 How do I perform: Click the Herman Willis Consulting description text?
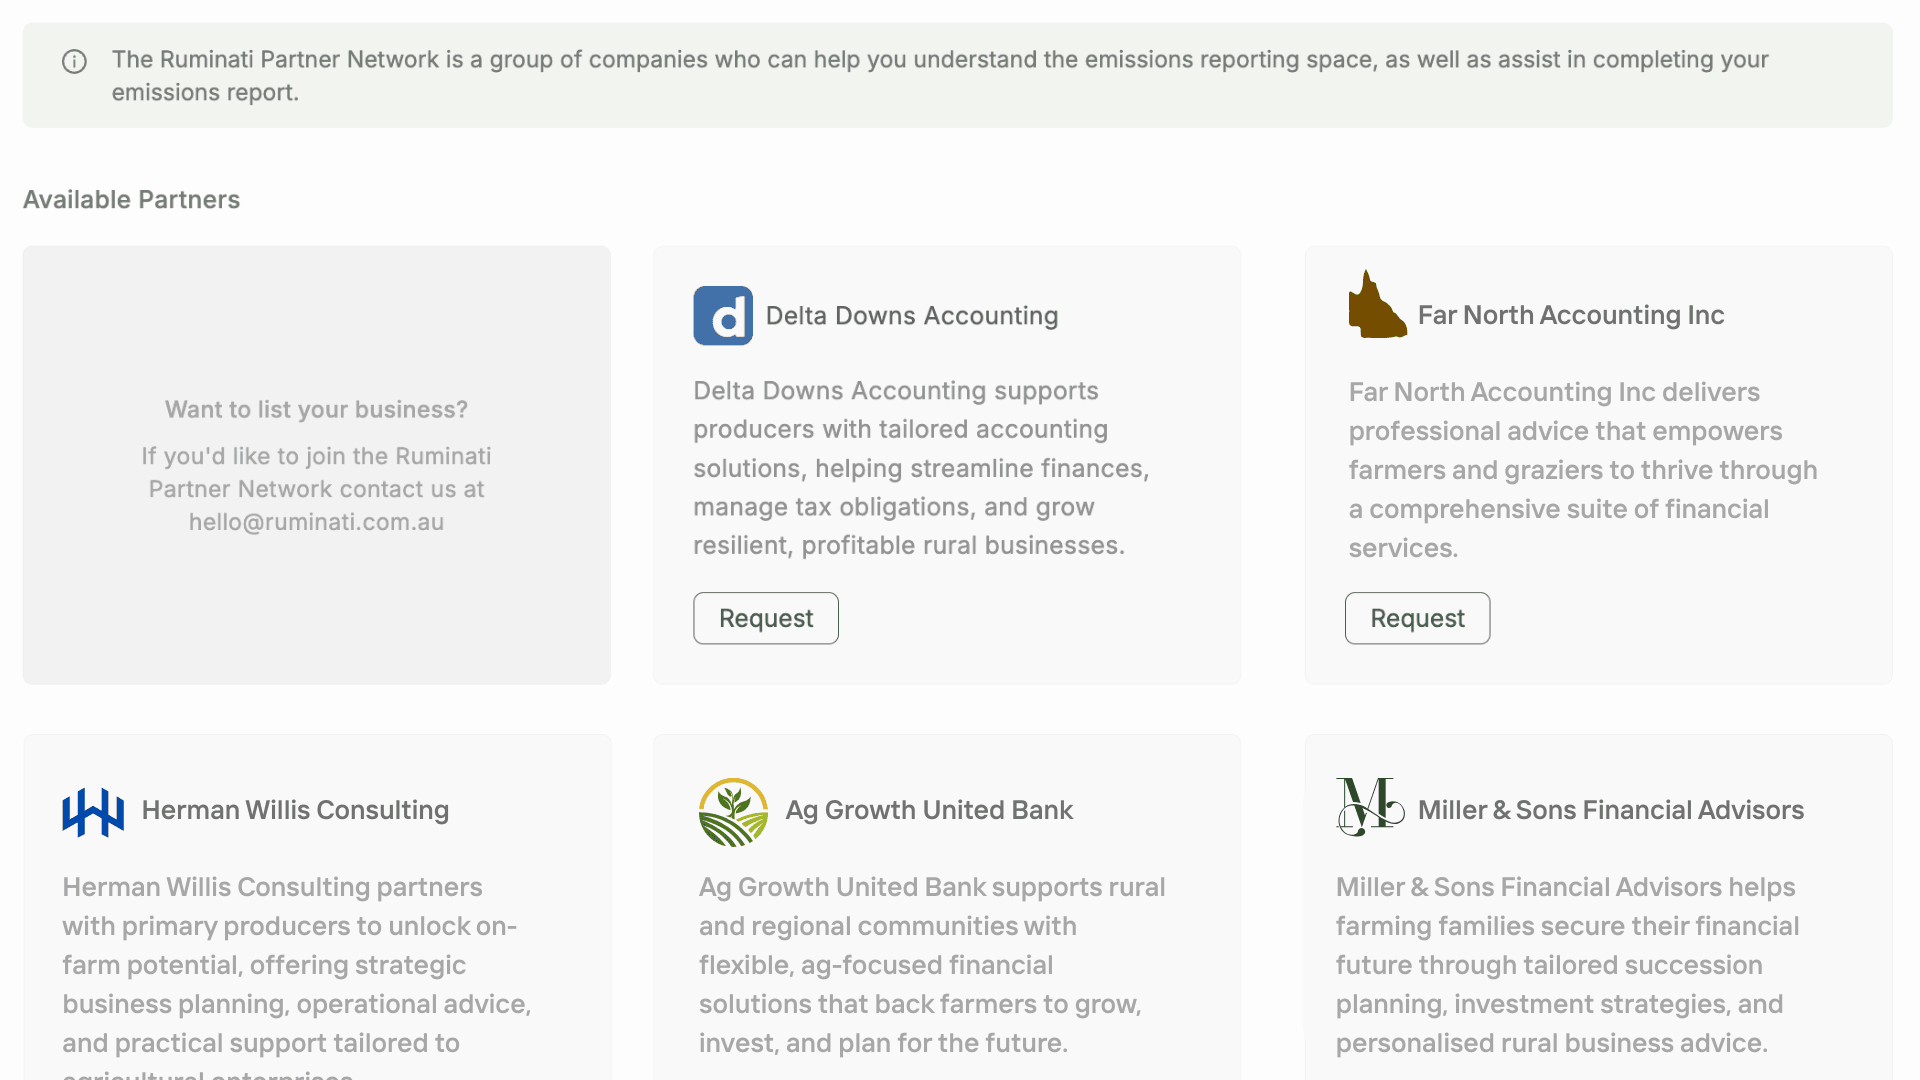(x=296, y=965)
